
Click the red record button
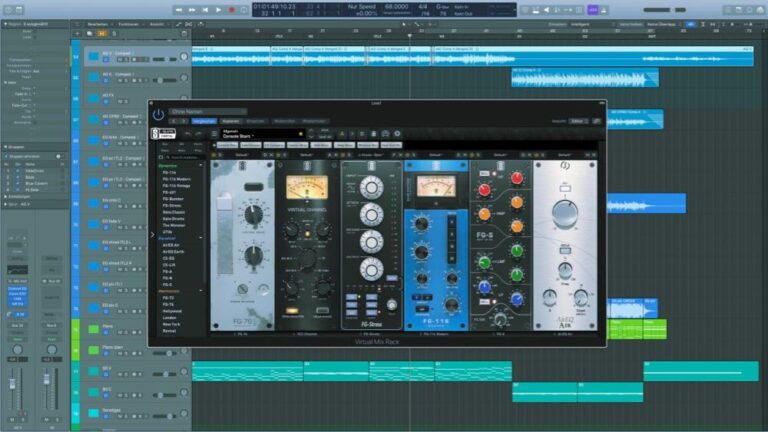click(232, 10)
